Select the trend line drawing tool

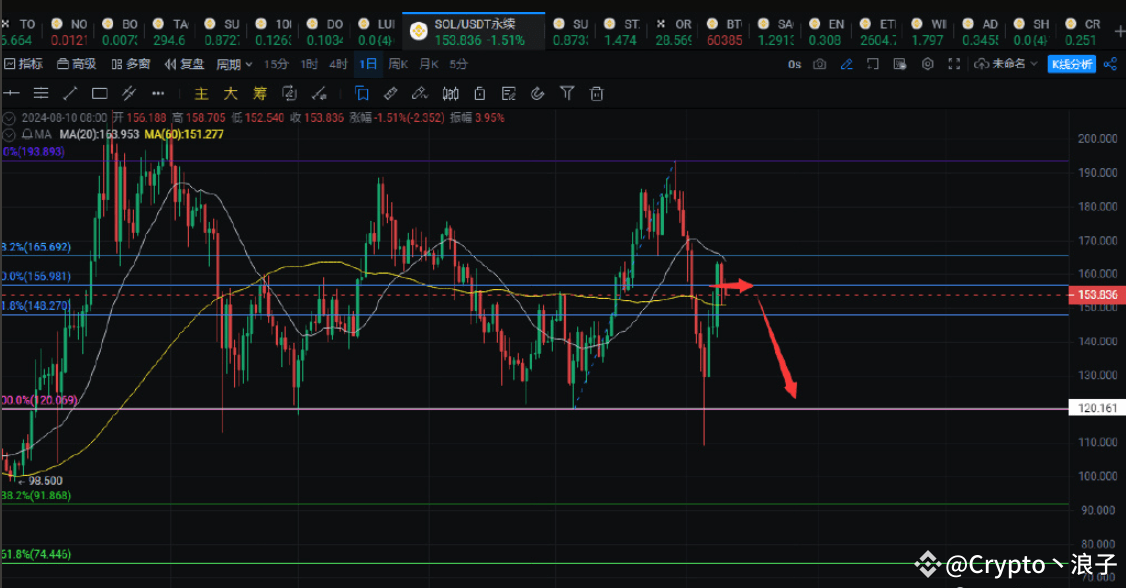click(x=70, y=94)
